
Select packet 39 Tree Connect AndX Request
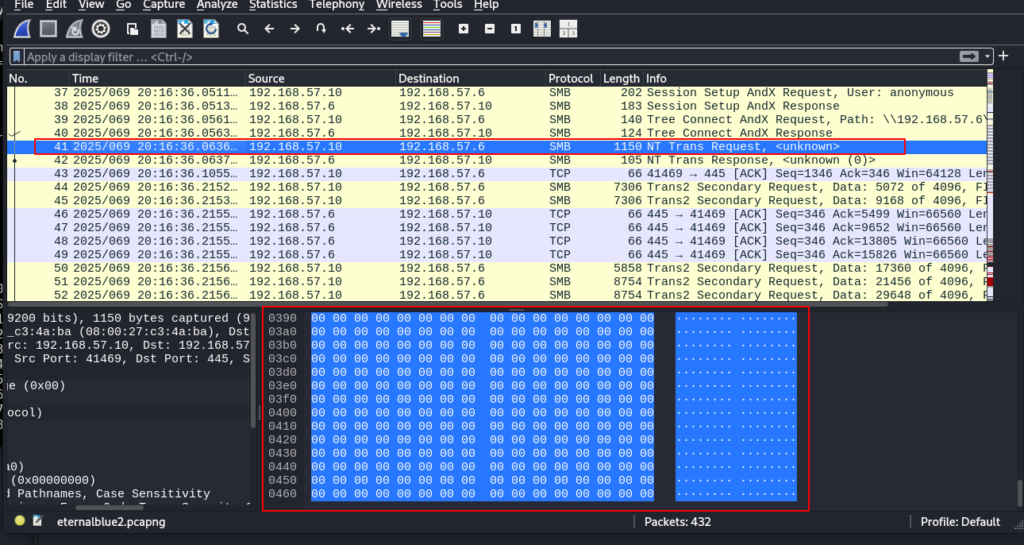497,119
